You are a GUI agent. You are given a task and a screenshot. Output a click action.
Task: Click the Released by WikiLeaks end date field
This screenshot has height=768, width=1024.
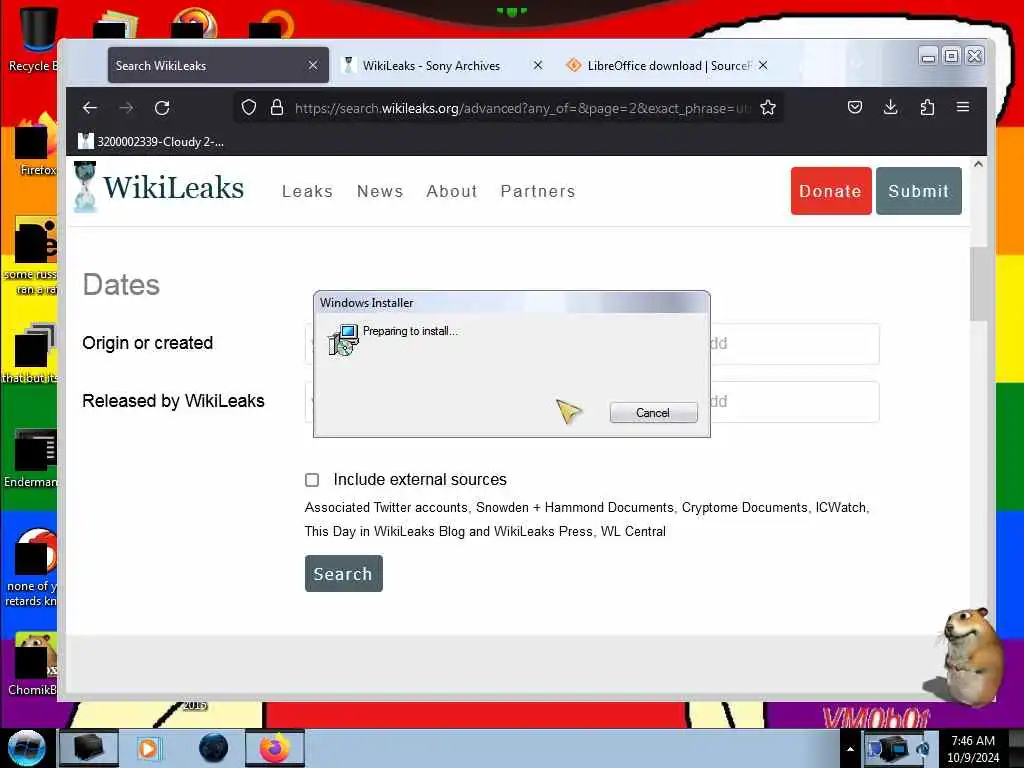coord(794,402)
